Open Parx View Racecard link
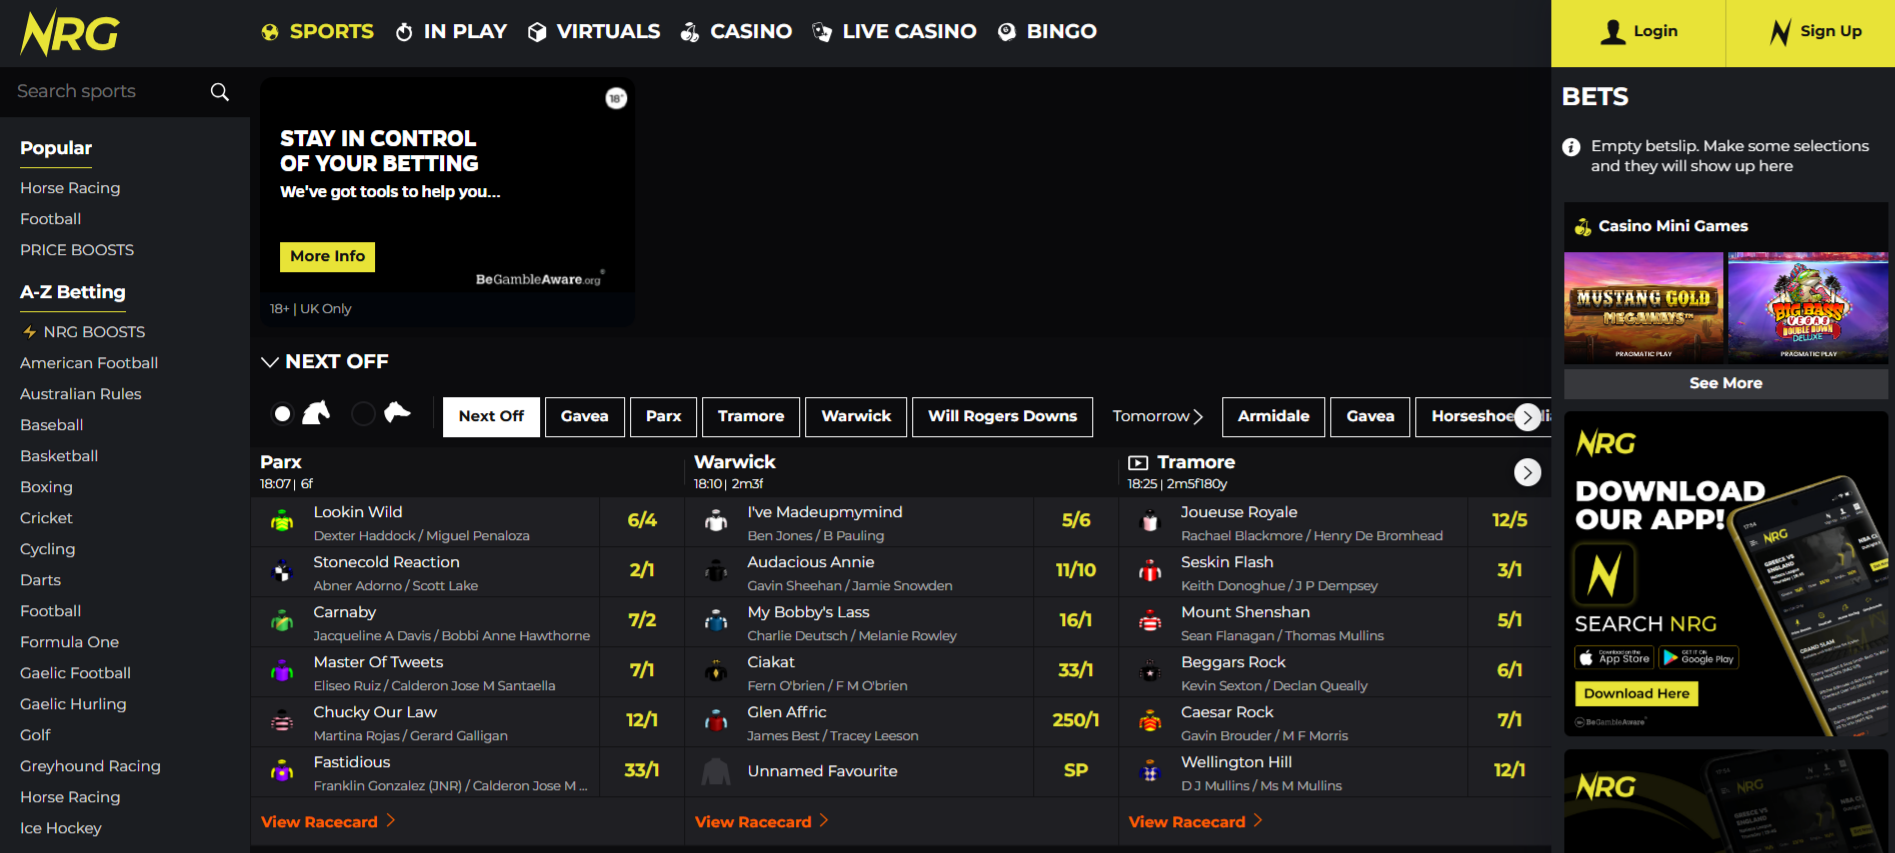This screenshot has height=853, width=1895. pos(328,822)
